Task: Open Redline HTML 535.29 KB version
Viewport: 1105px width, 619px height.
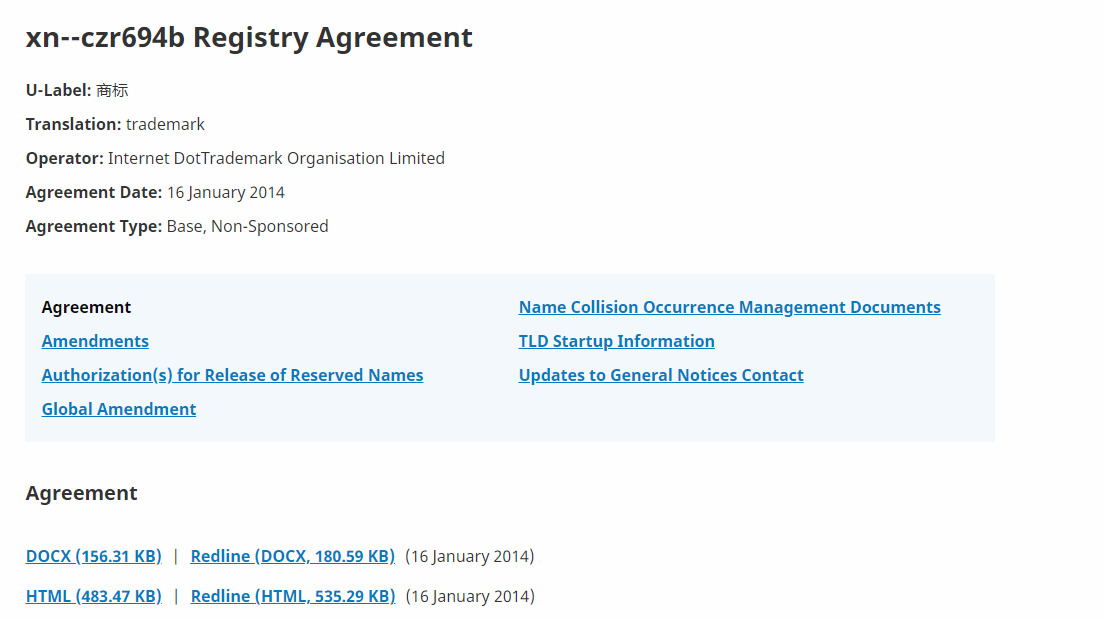Action: [x=292, y=596]
